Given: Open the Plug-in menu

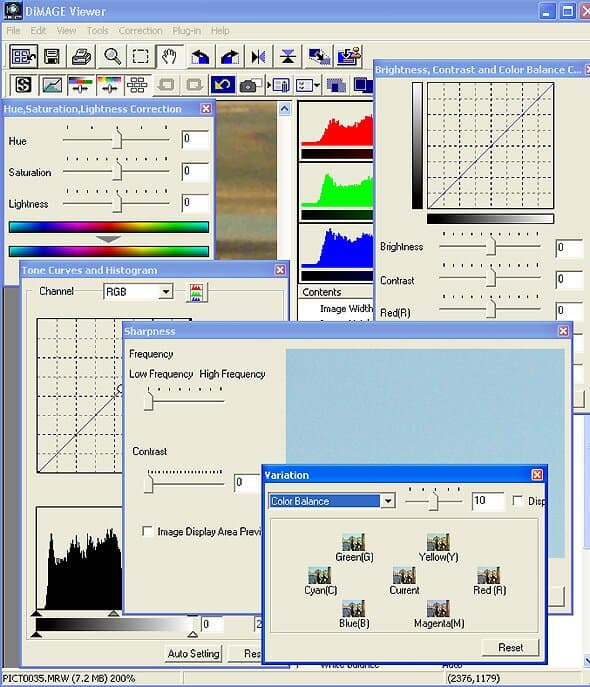Looking at the screenshot, I should [187, 31].
